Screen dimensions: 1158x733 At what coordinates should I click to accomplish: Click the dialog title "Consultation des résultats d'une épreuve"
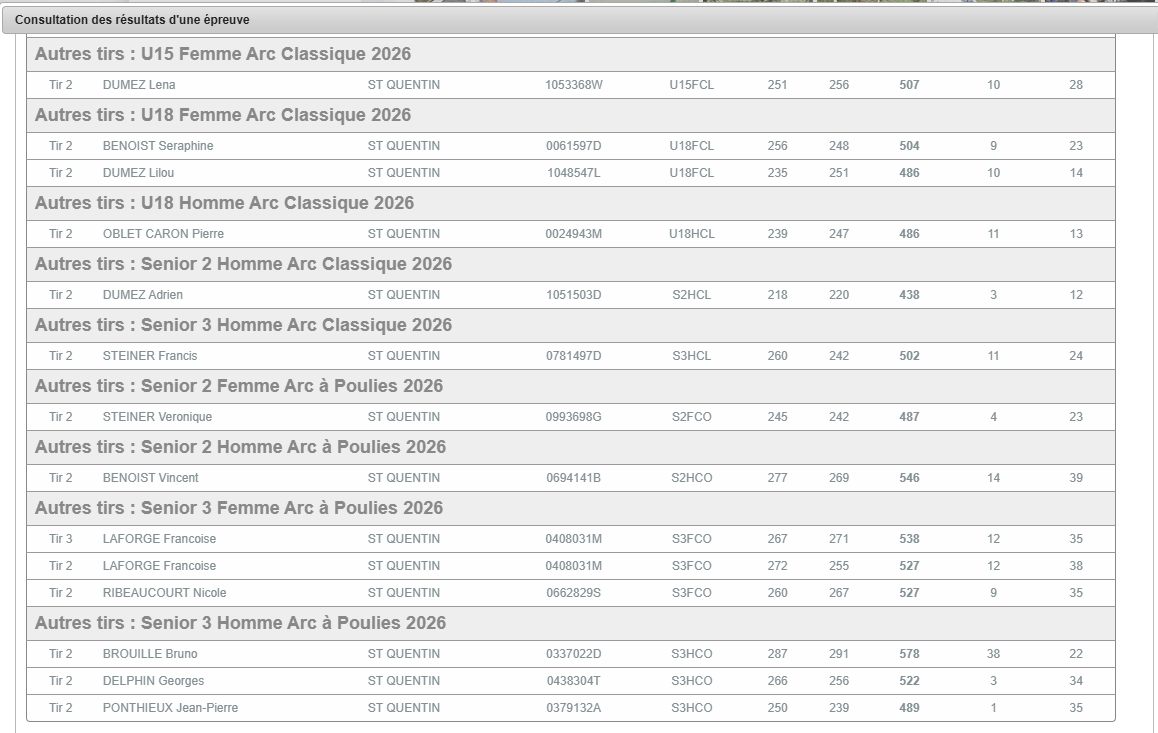click(x=132, y=20)
